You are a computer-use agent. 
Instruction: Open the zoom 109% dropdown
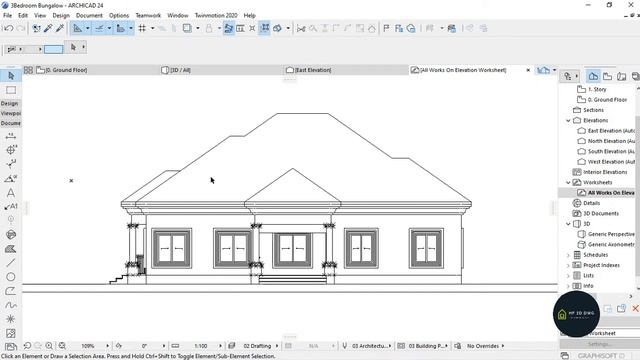pyautogui.click(x=108, y=346)
